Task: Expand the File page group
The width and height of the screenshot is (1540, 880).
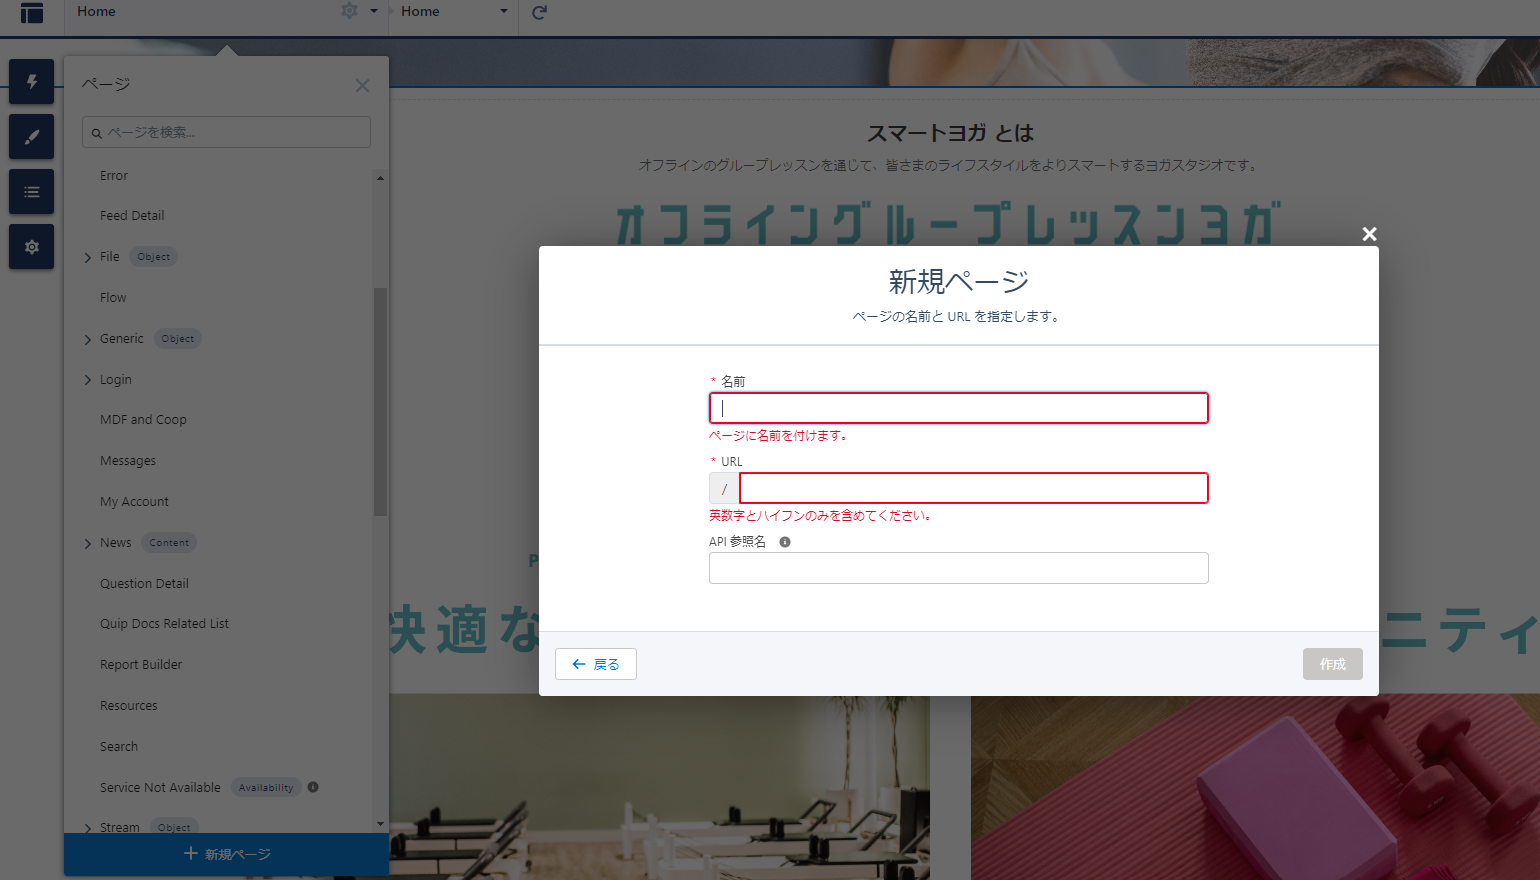Action: 88,258
